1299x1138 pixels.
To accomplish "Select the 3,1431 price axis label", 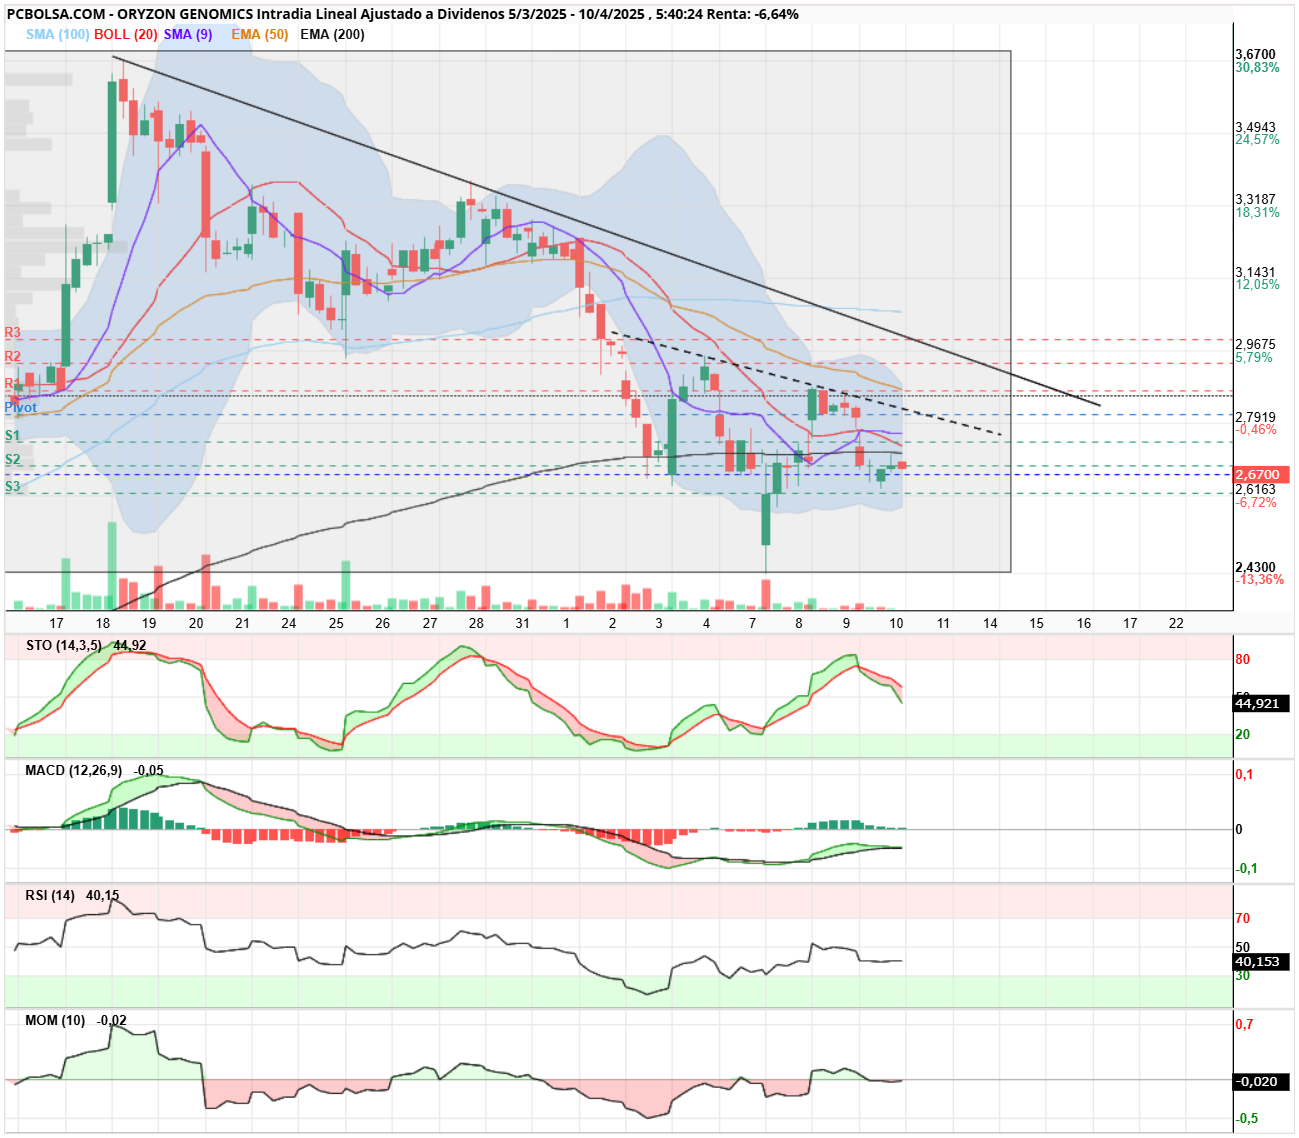I will [x=1255, y=272].
